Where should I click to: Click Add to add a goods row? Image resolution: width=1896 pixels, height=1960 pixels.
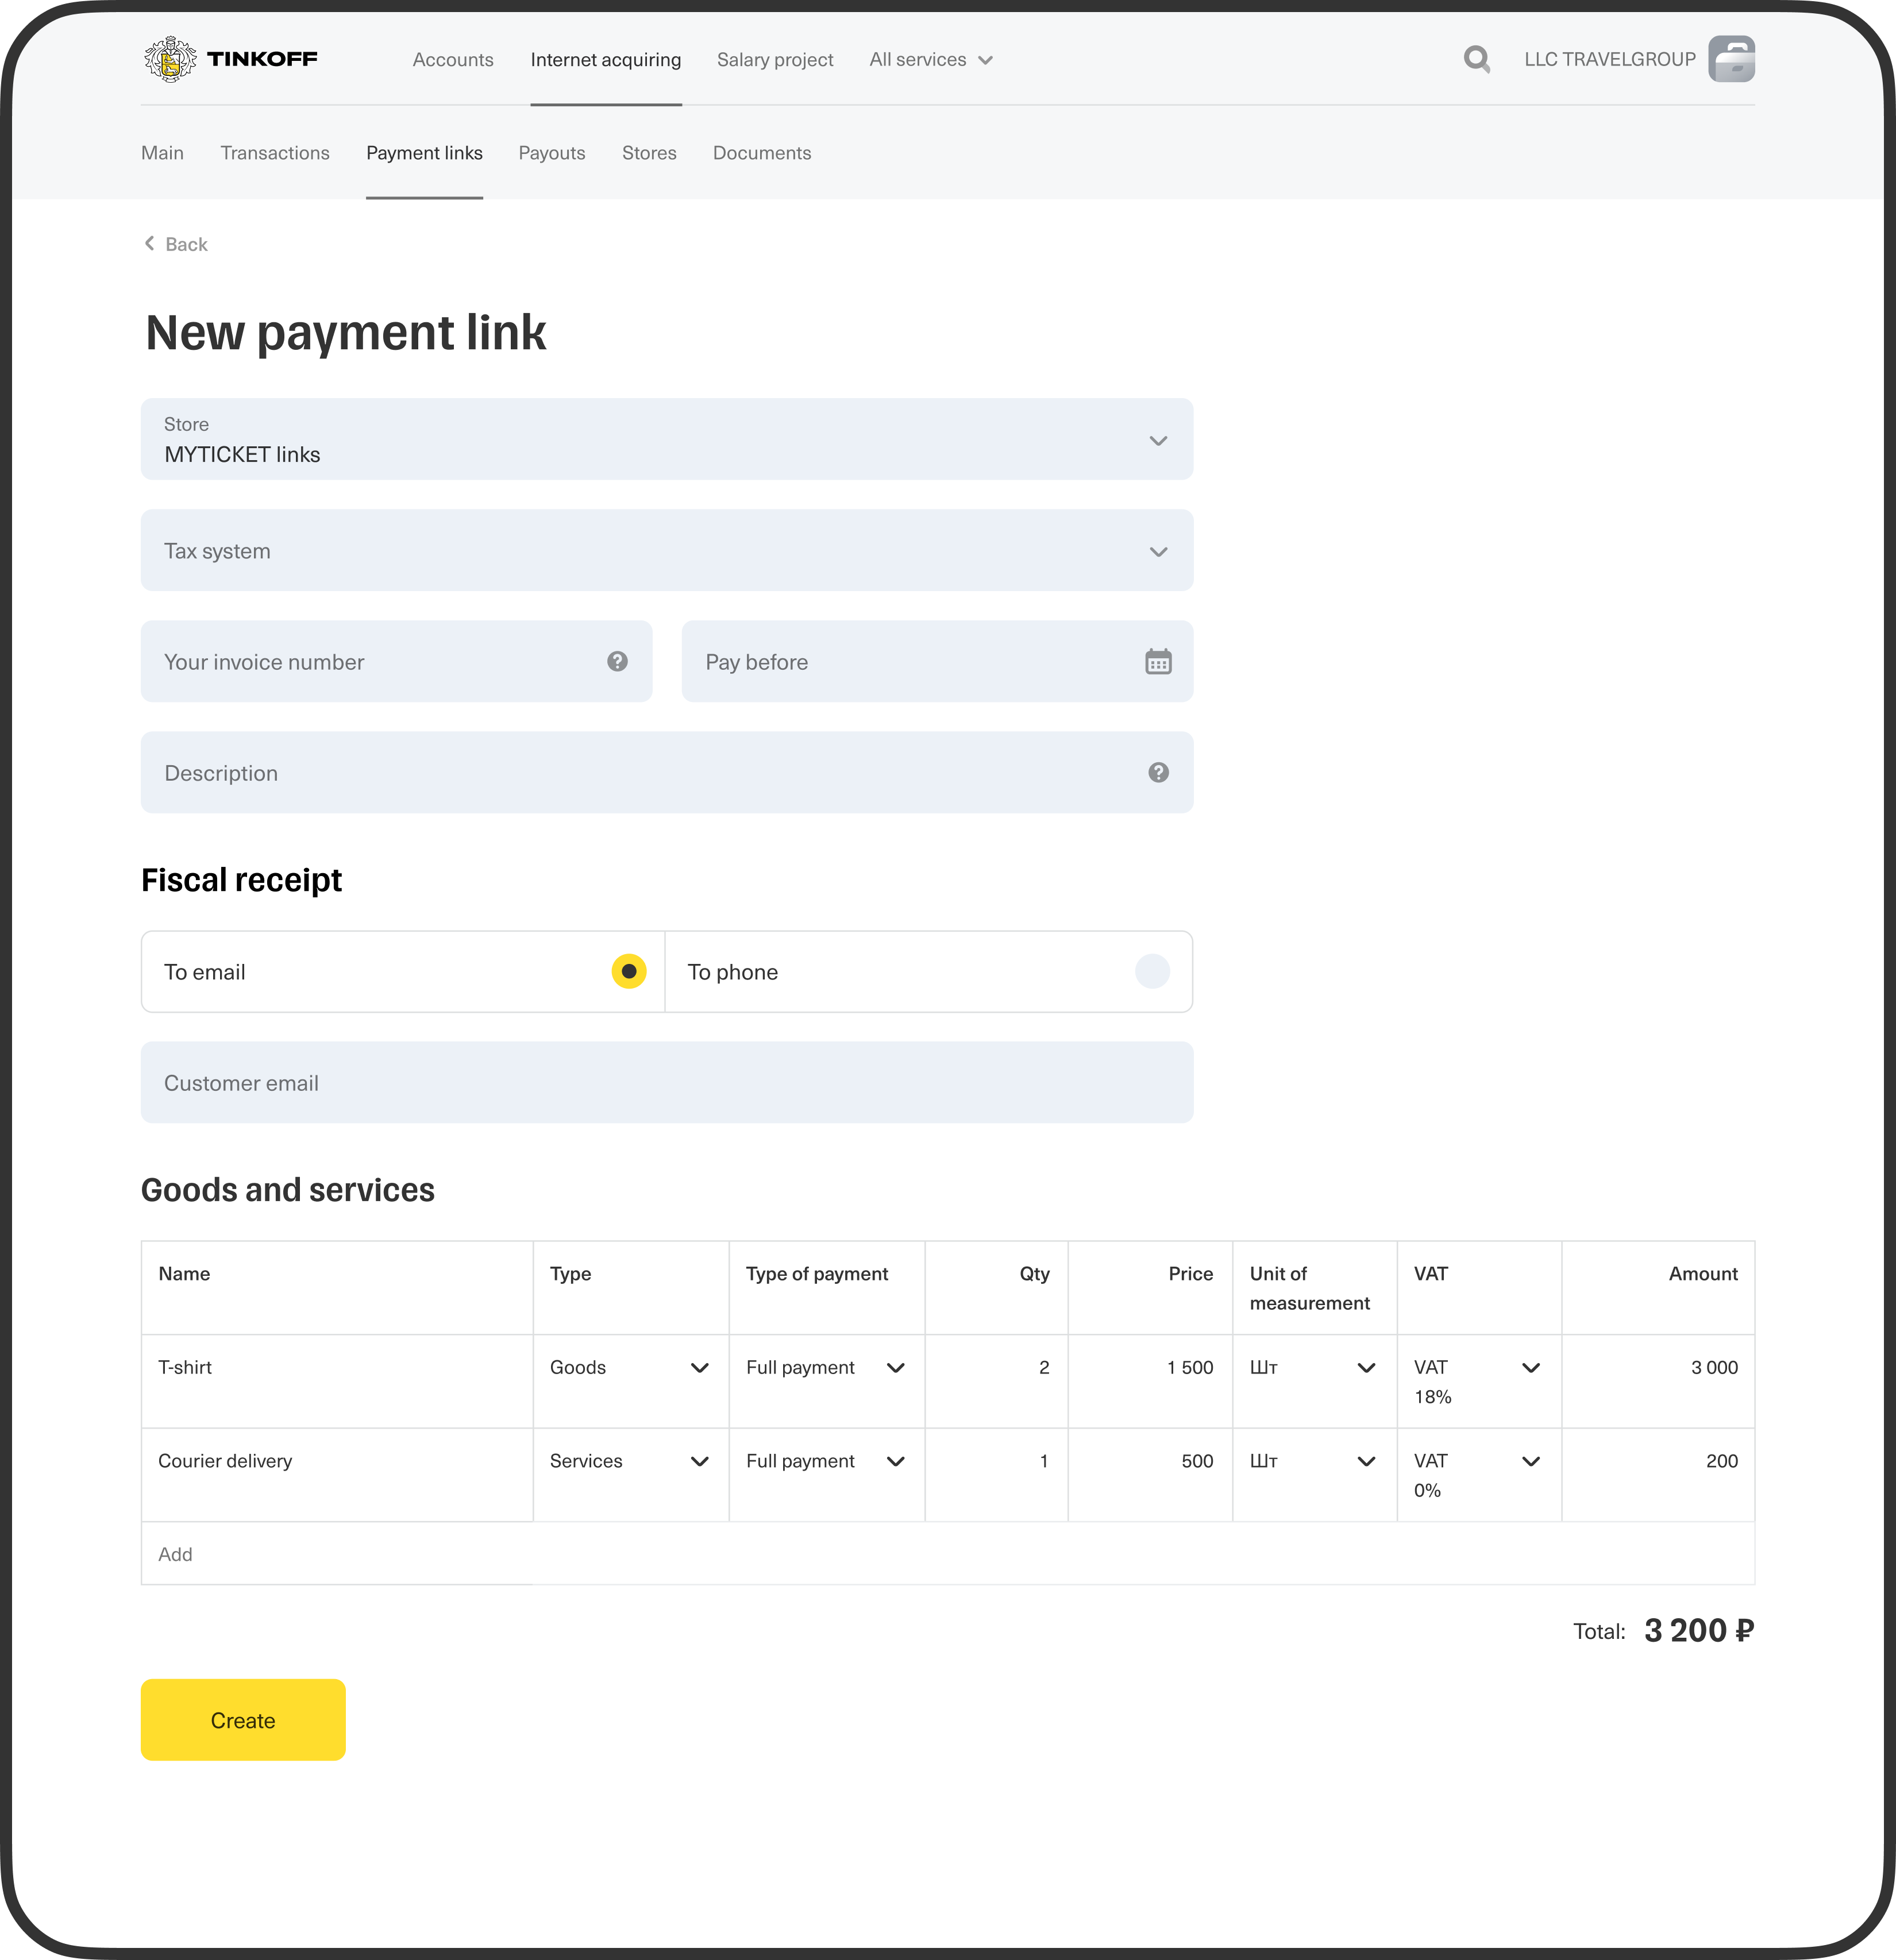(175, 1554)
